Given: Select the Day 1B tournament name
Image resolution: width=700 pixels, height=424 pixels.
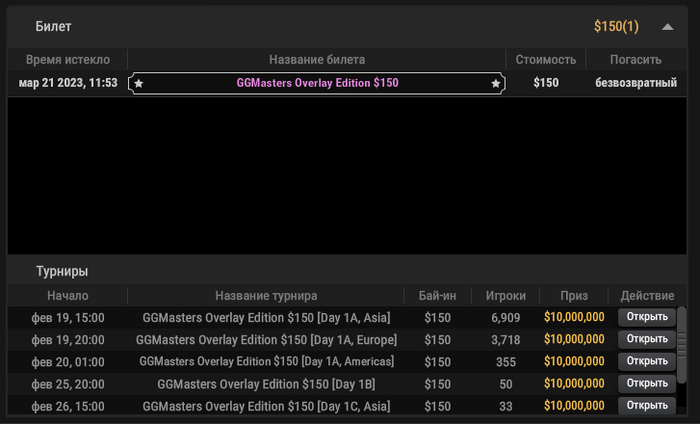Looking at the screenshot, I should (x=266, y=384).
